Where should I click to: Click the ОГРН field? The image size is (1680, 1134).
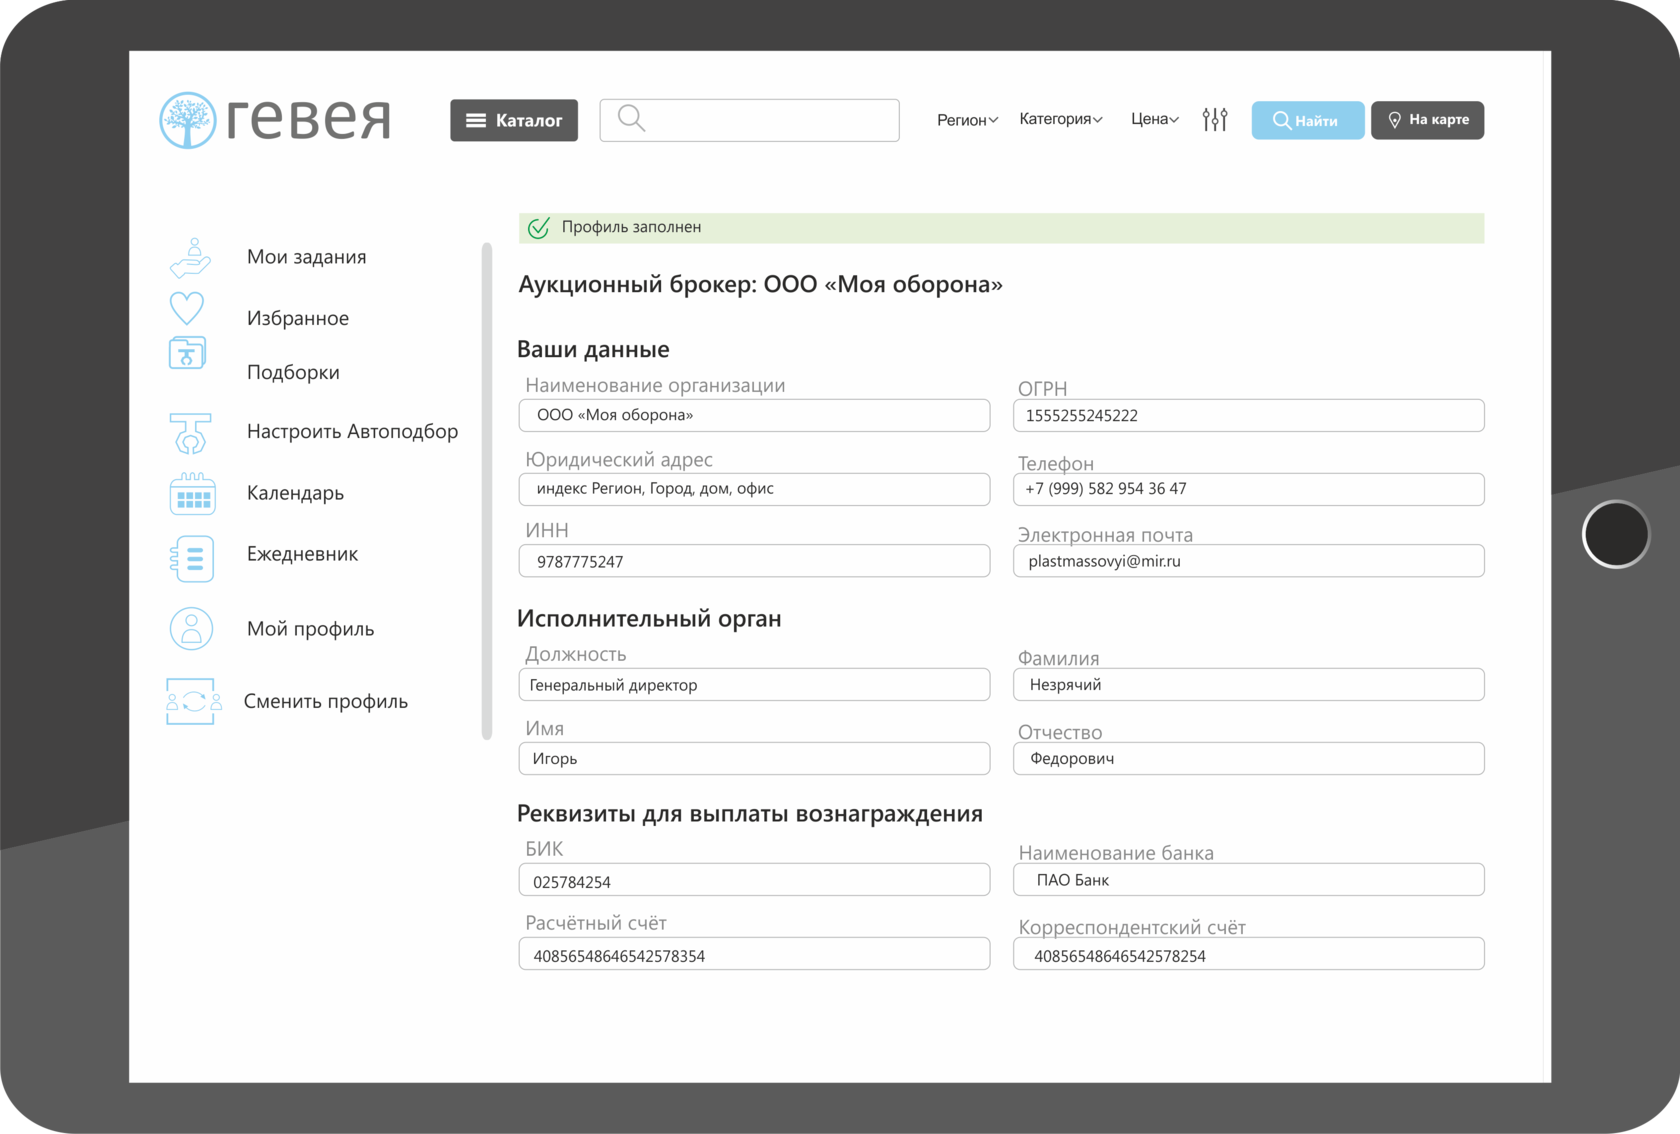(1248, 415)
